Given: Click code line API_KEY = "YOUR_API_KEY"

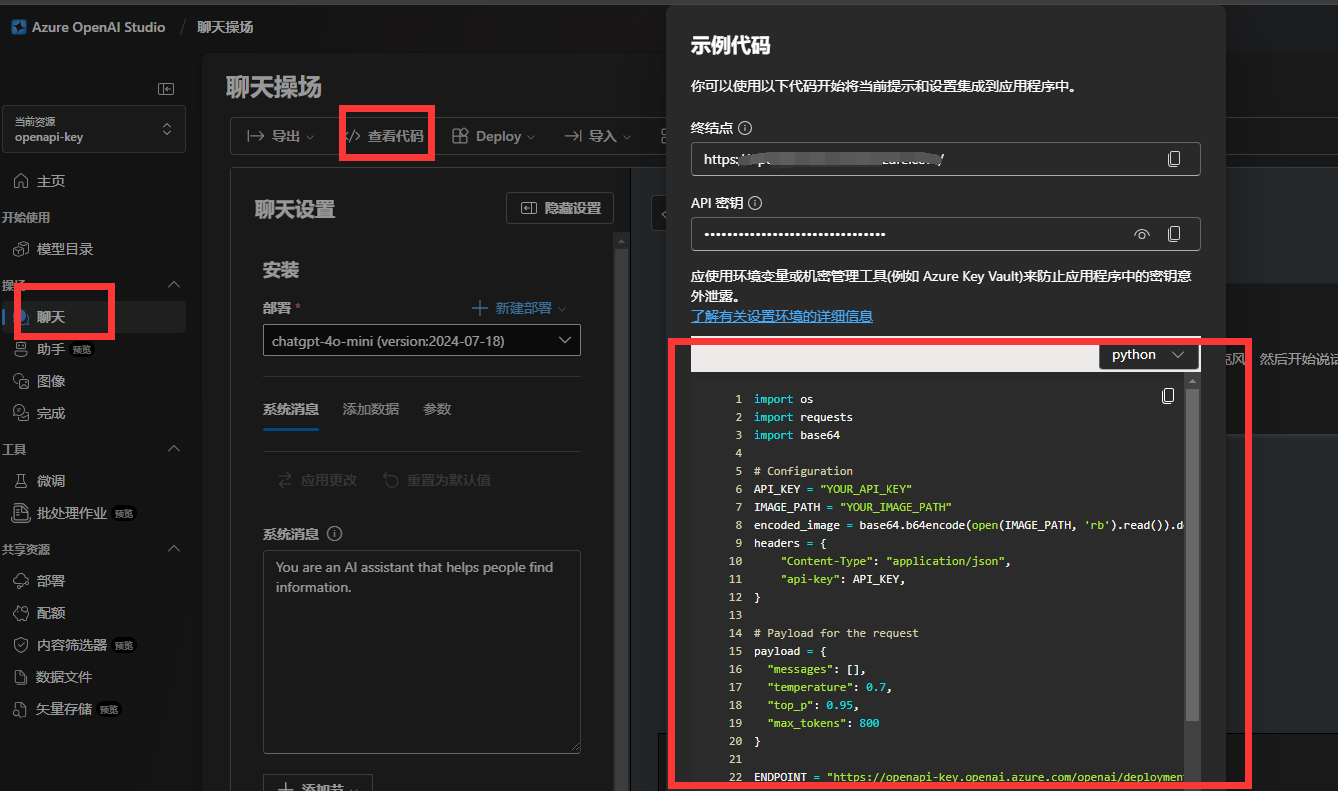Looking at the screenshot, I should coord(833,489).
